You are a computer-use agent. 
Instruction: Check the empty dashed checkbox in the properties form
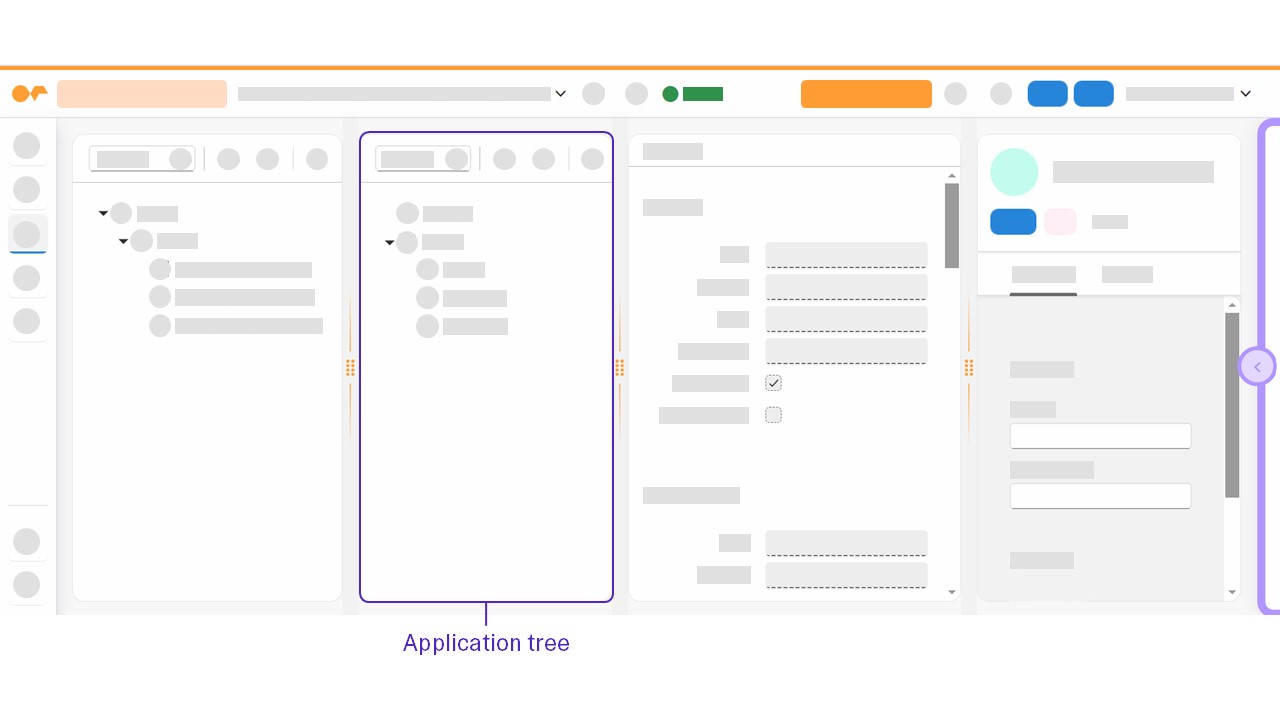(x=773, y=414)
